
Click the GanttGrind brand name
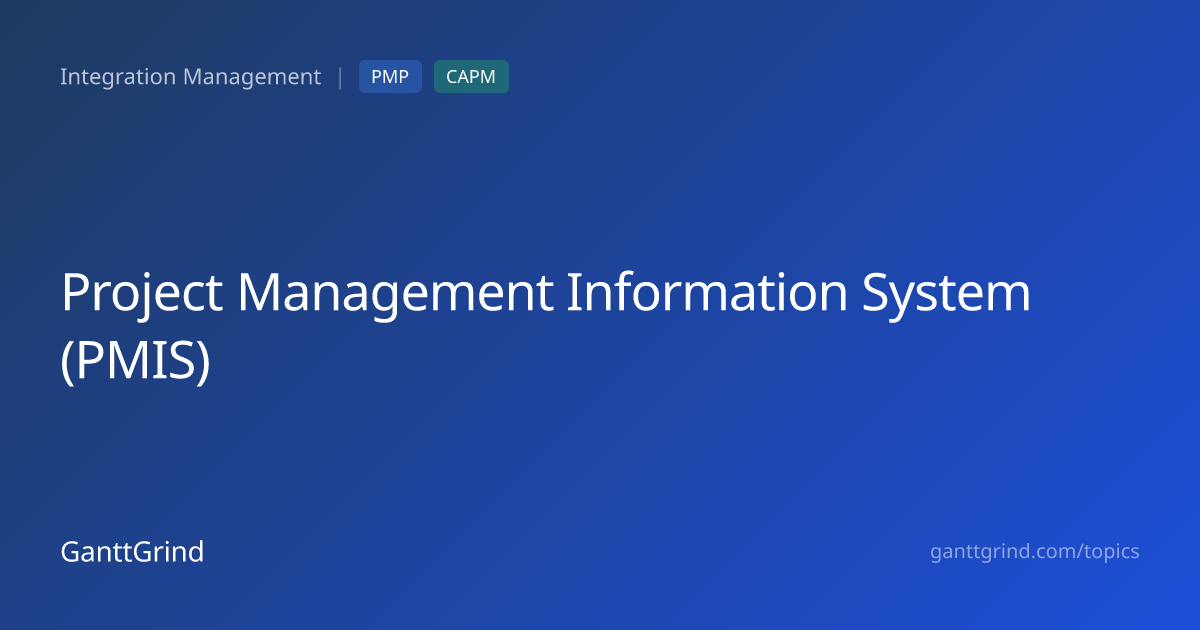(x=132, y=552)
